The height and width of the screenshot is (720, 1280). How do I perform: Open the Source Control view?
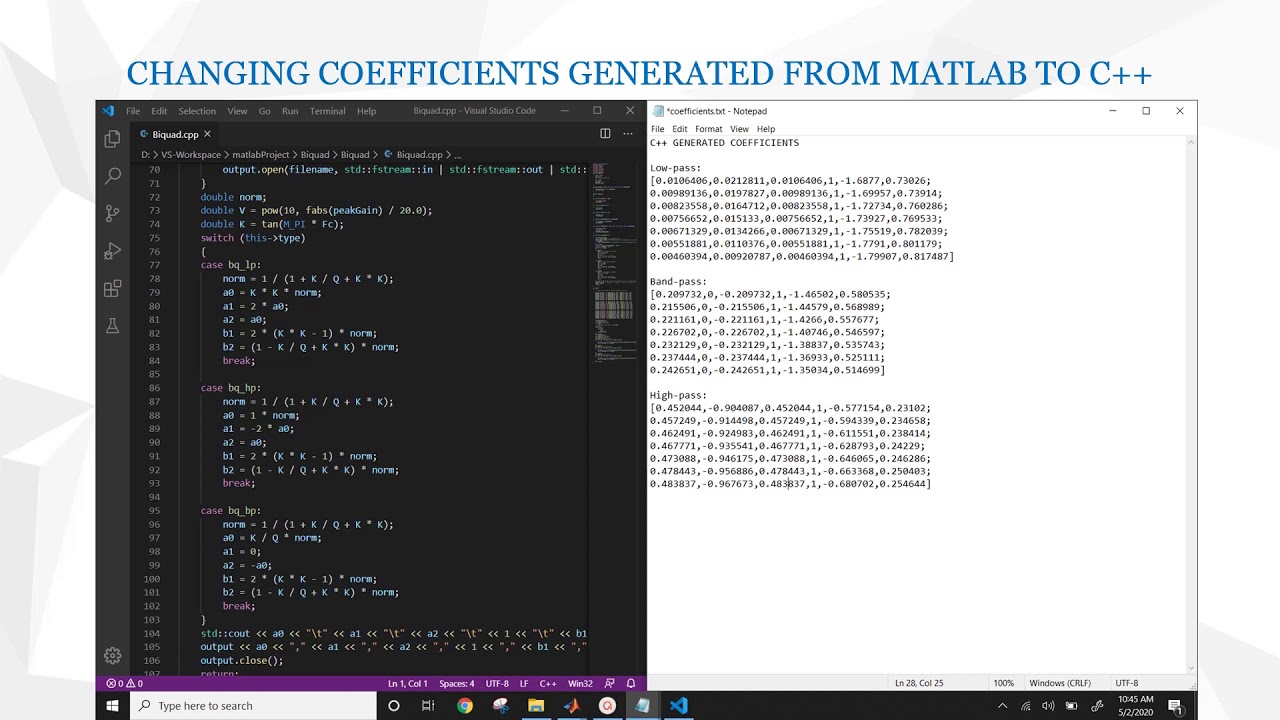click(112, 213)
